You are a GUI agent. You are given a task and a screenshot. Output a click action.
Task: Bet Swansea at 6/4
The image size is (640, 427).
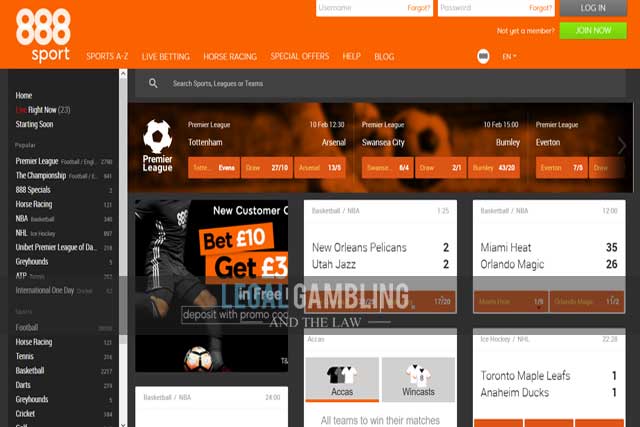click(388, 168)
